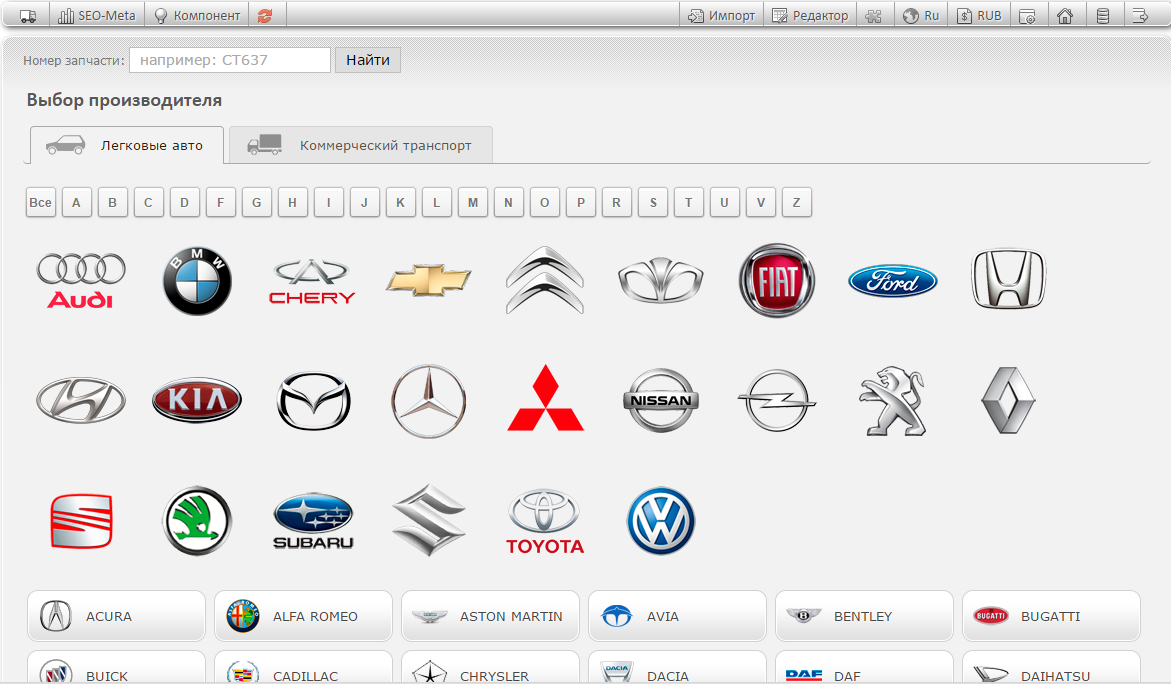Select the Seat logo
The image size is (1171, 684).
(81, 520)
